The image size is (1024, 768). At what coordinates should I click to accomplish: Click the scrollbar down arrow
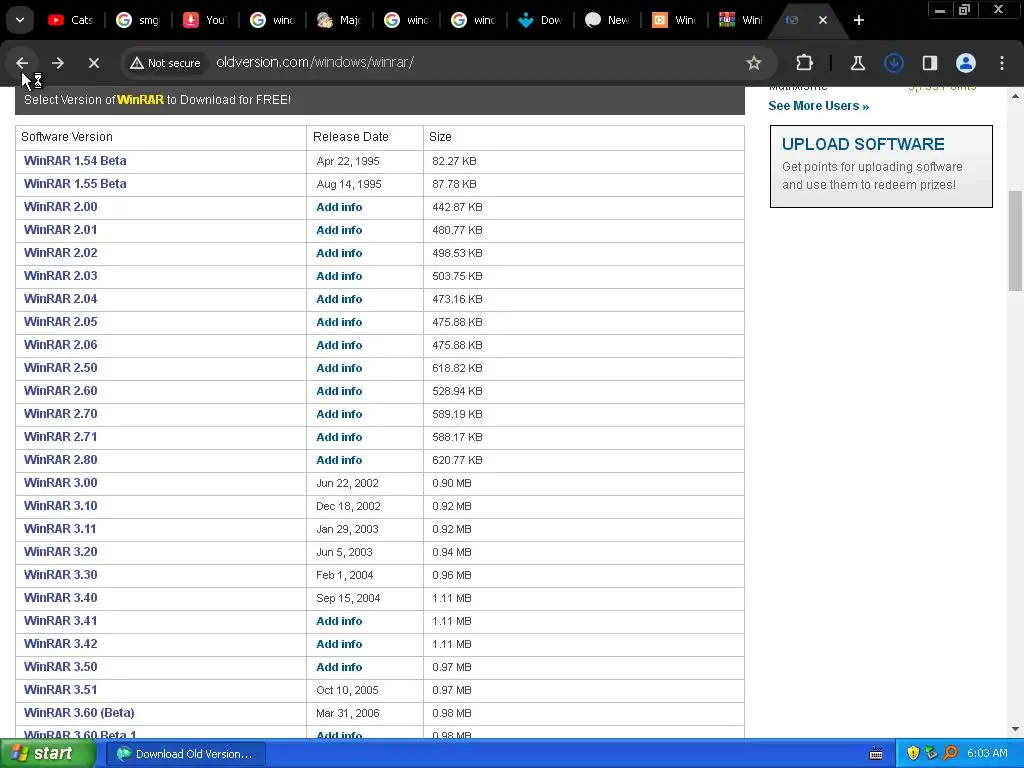tap(1015, 729)
